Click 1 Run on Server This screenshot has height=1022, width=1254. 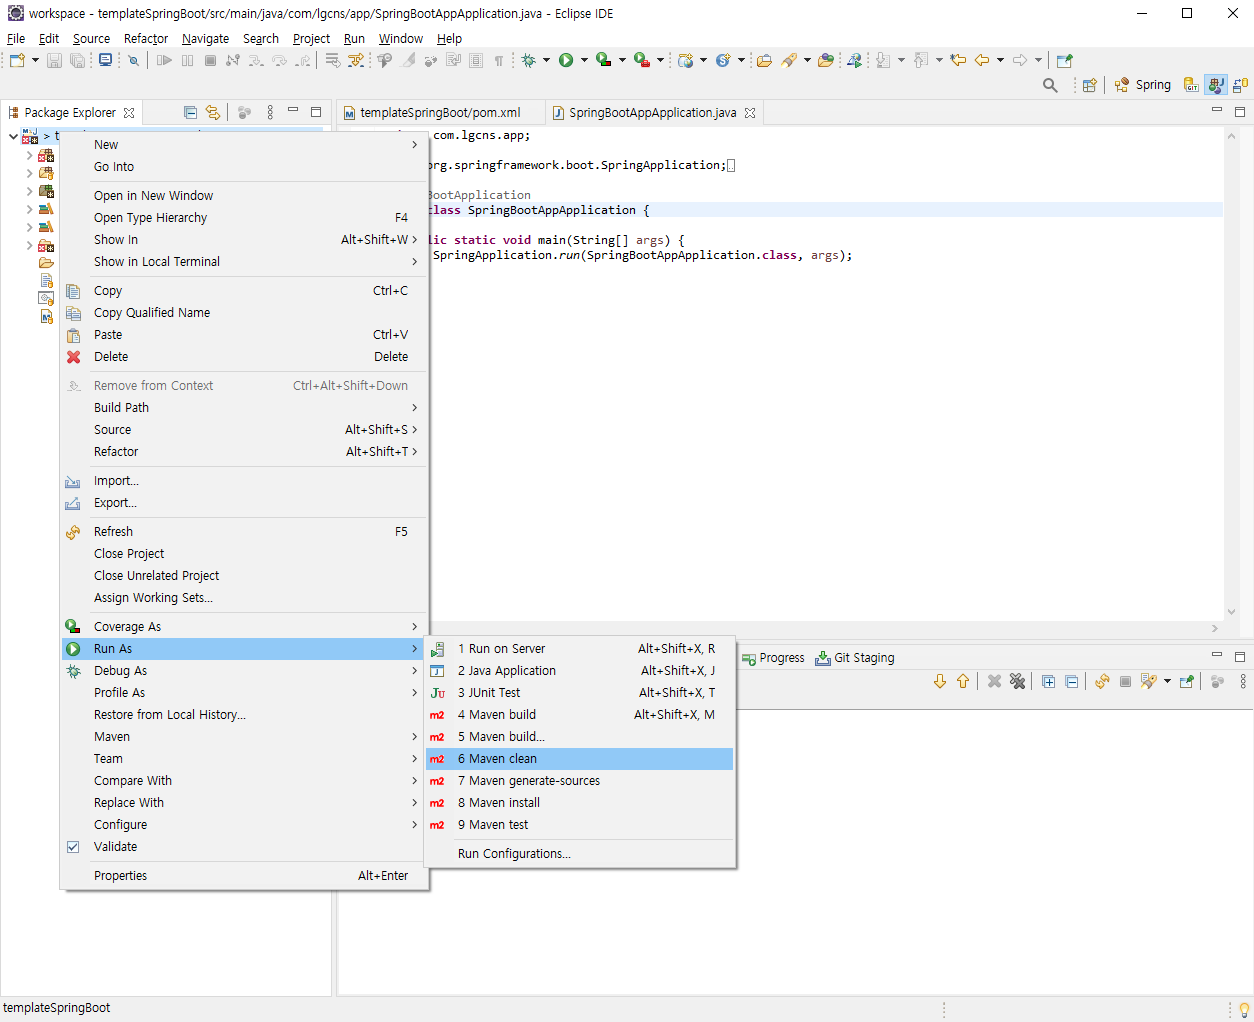(x=579, y=649)
